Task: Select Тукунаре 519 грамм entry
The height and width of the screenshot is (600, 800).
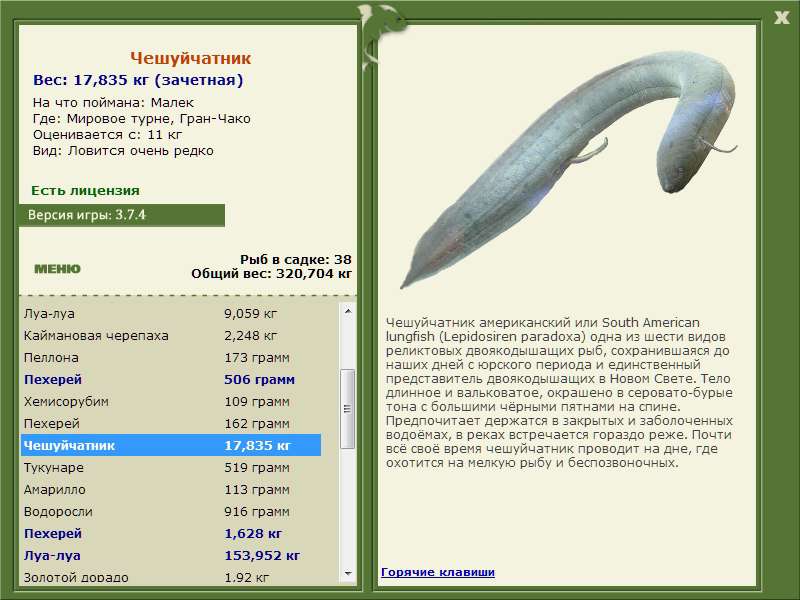Action: [170, 468]
